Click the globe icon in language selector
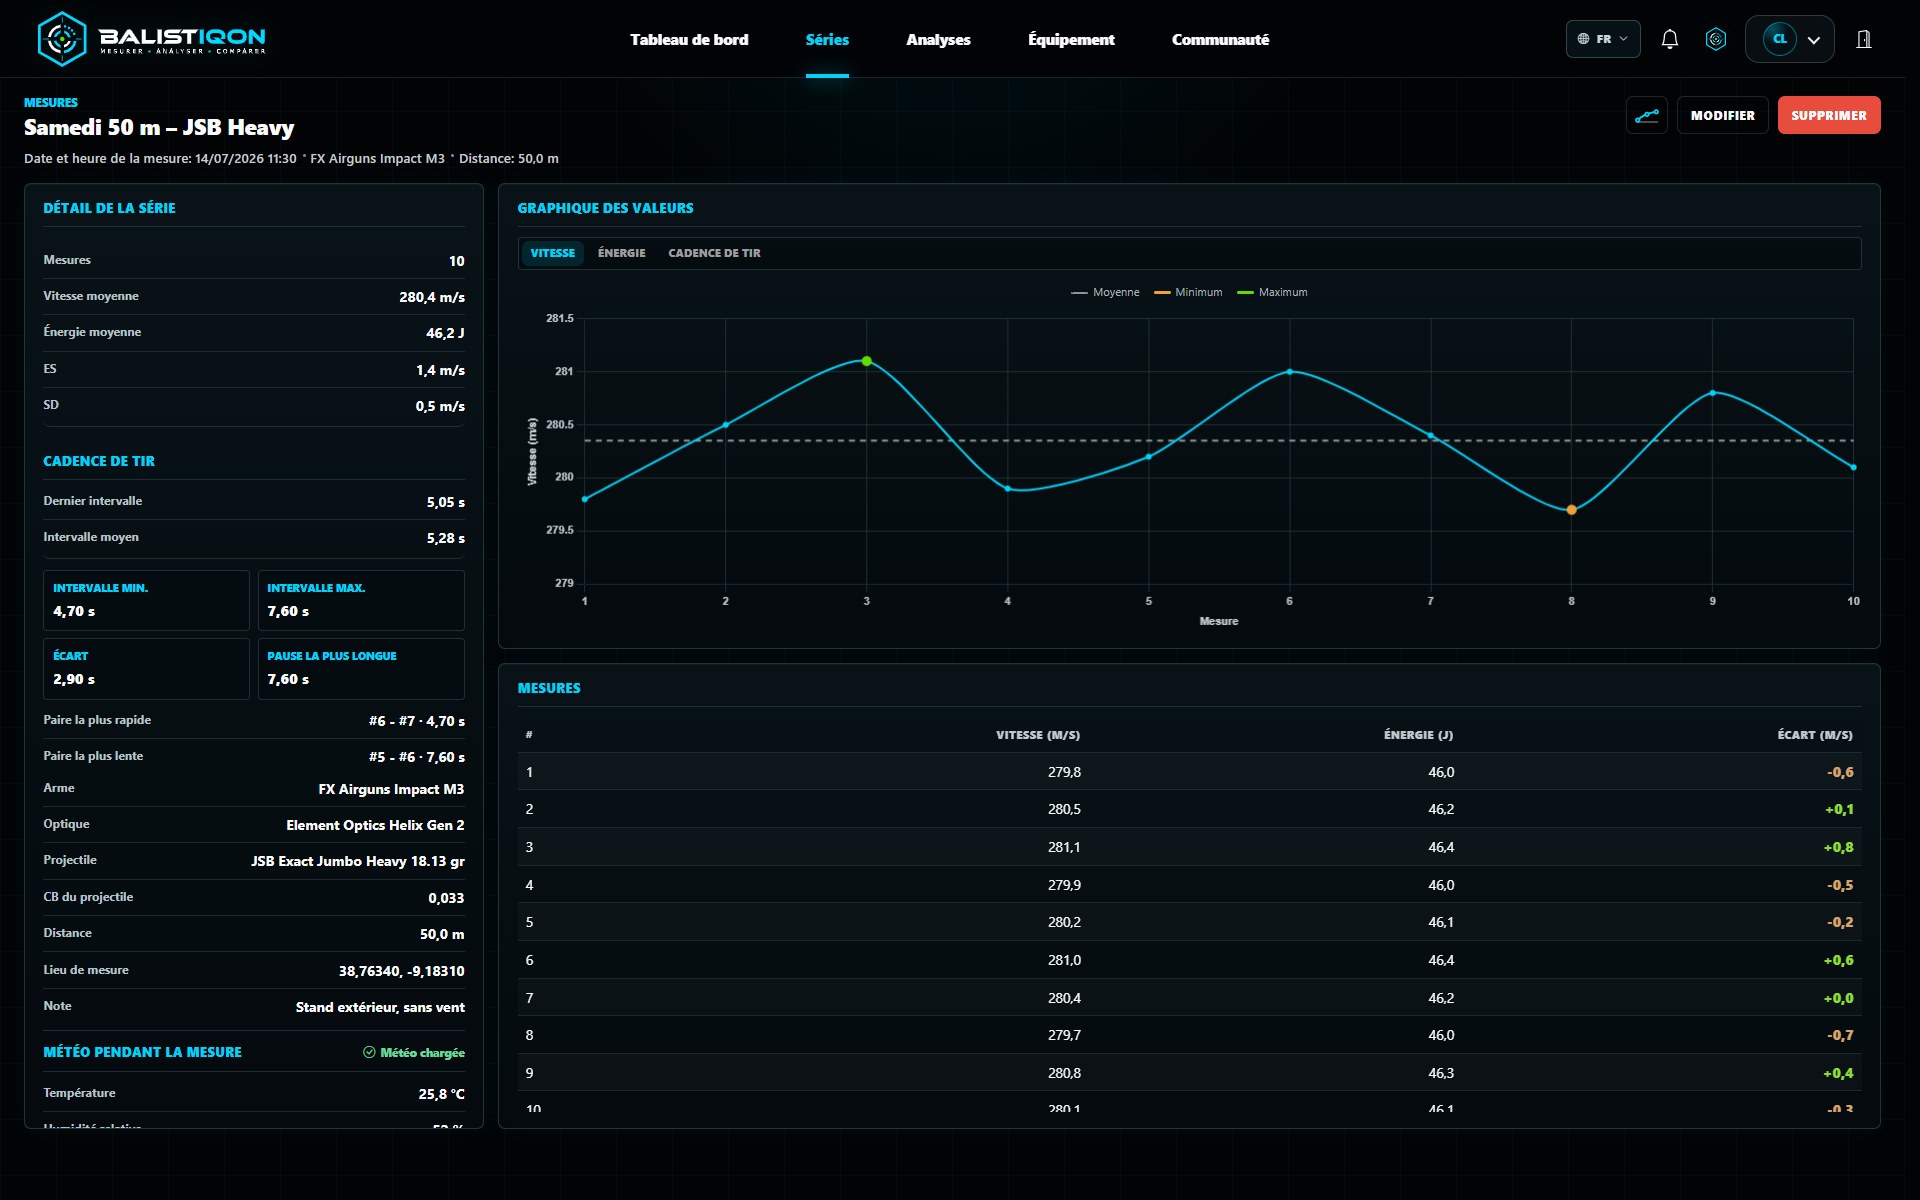Image resolution: width=1920 pixels, height=1200 pixels. click(x=1583, y=39)
